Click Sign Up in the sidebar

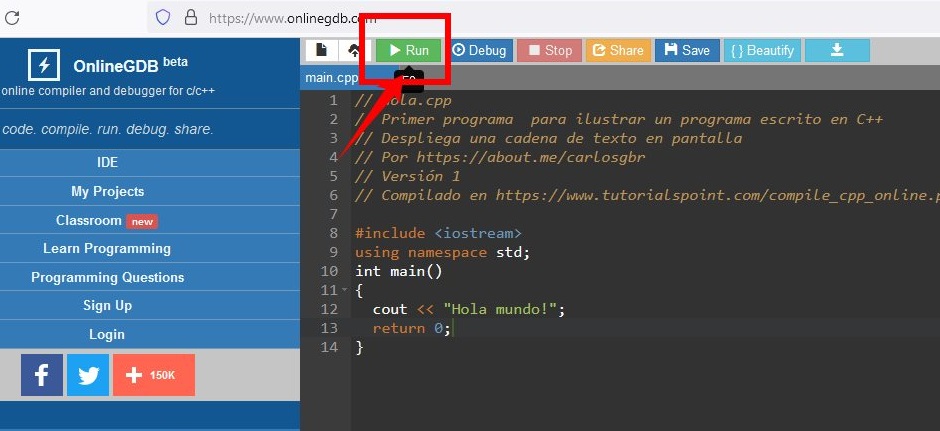click(107, 306)
